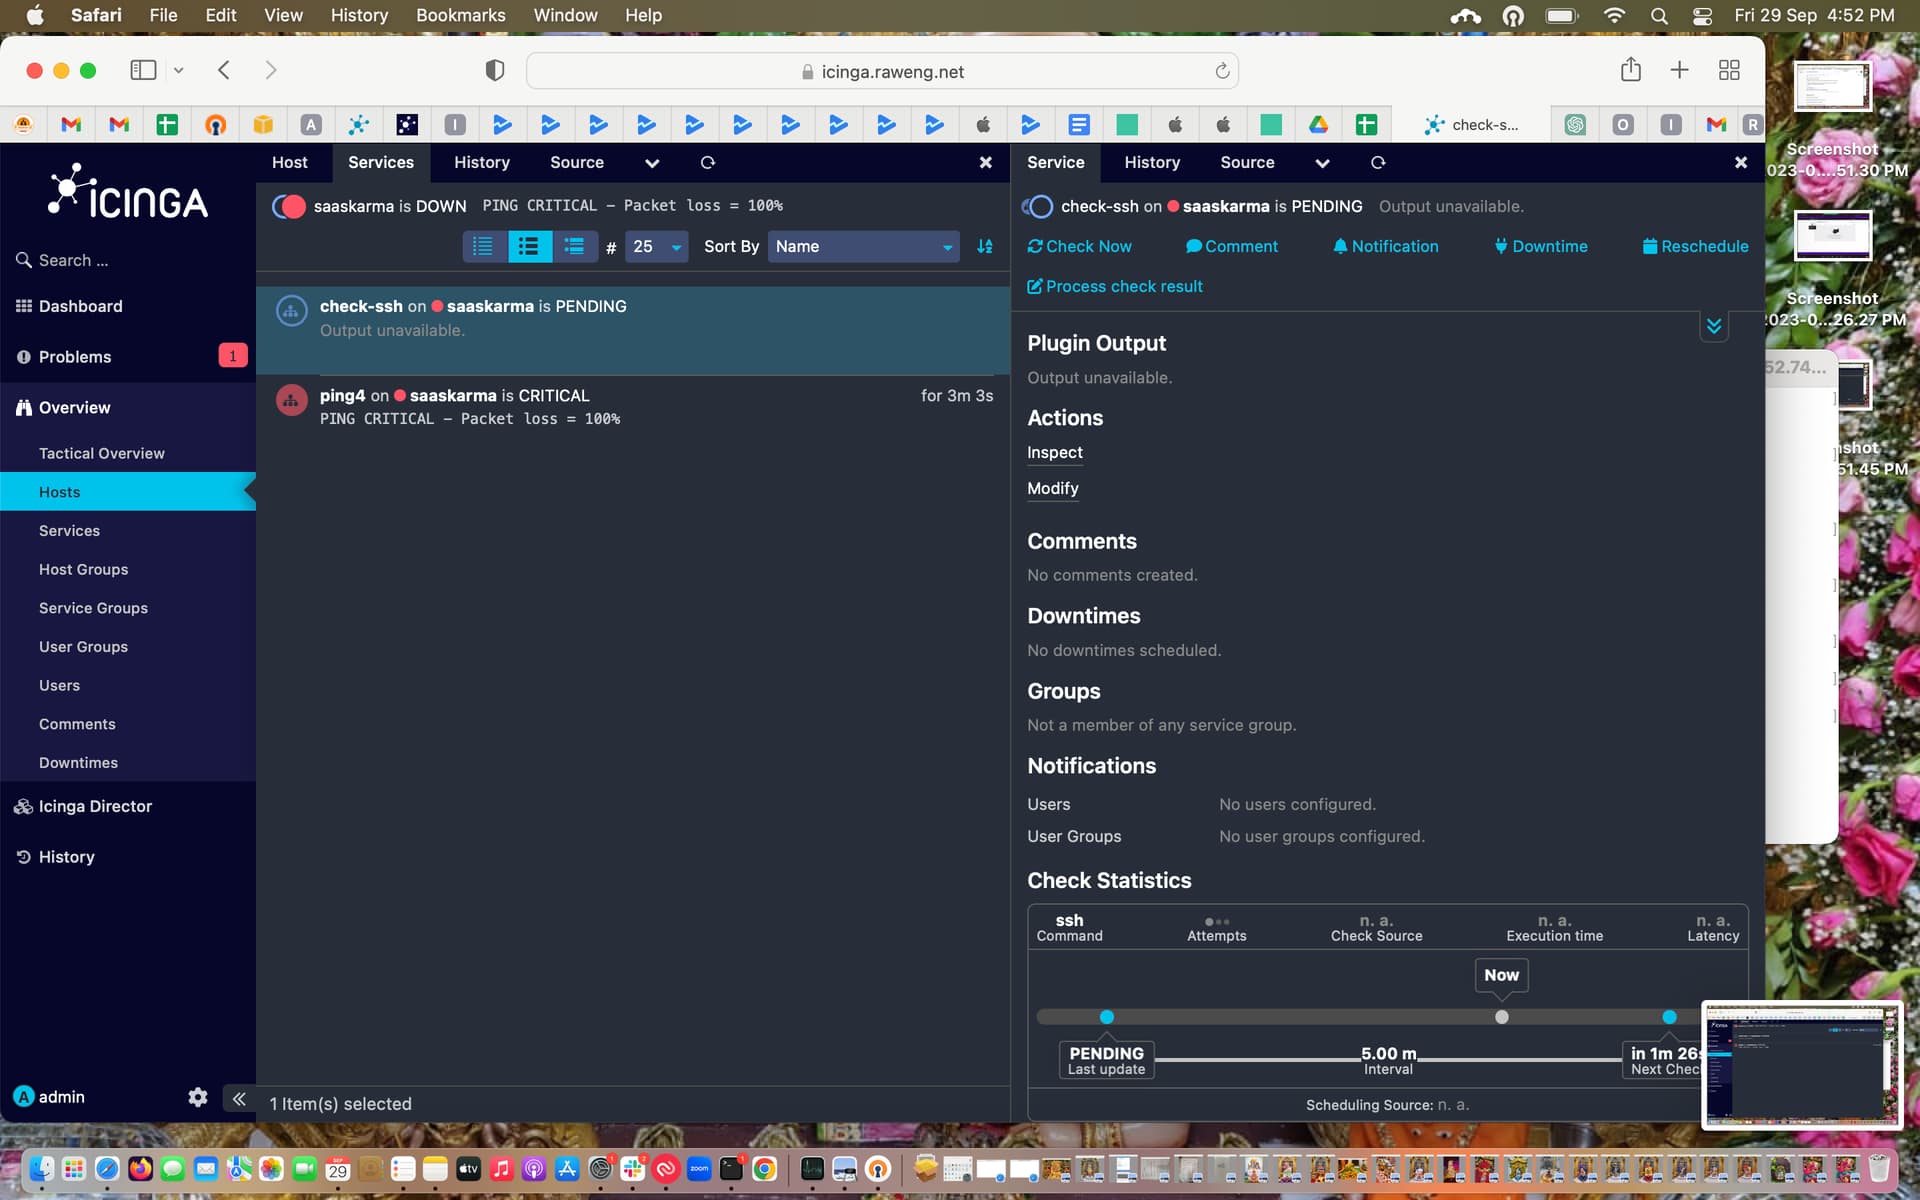
Task: Open Safari sidebar options chevron
Action: pos(178,70)
